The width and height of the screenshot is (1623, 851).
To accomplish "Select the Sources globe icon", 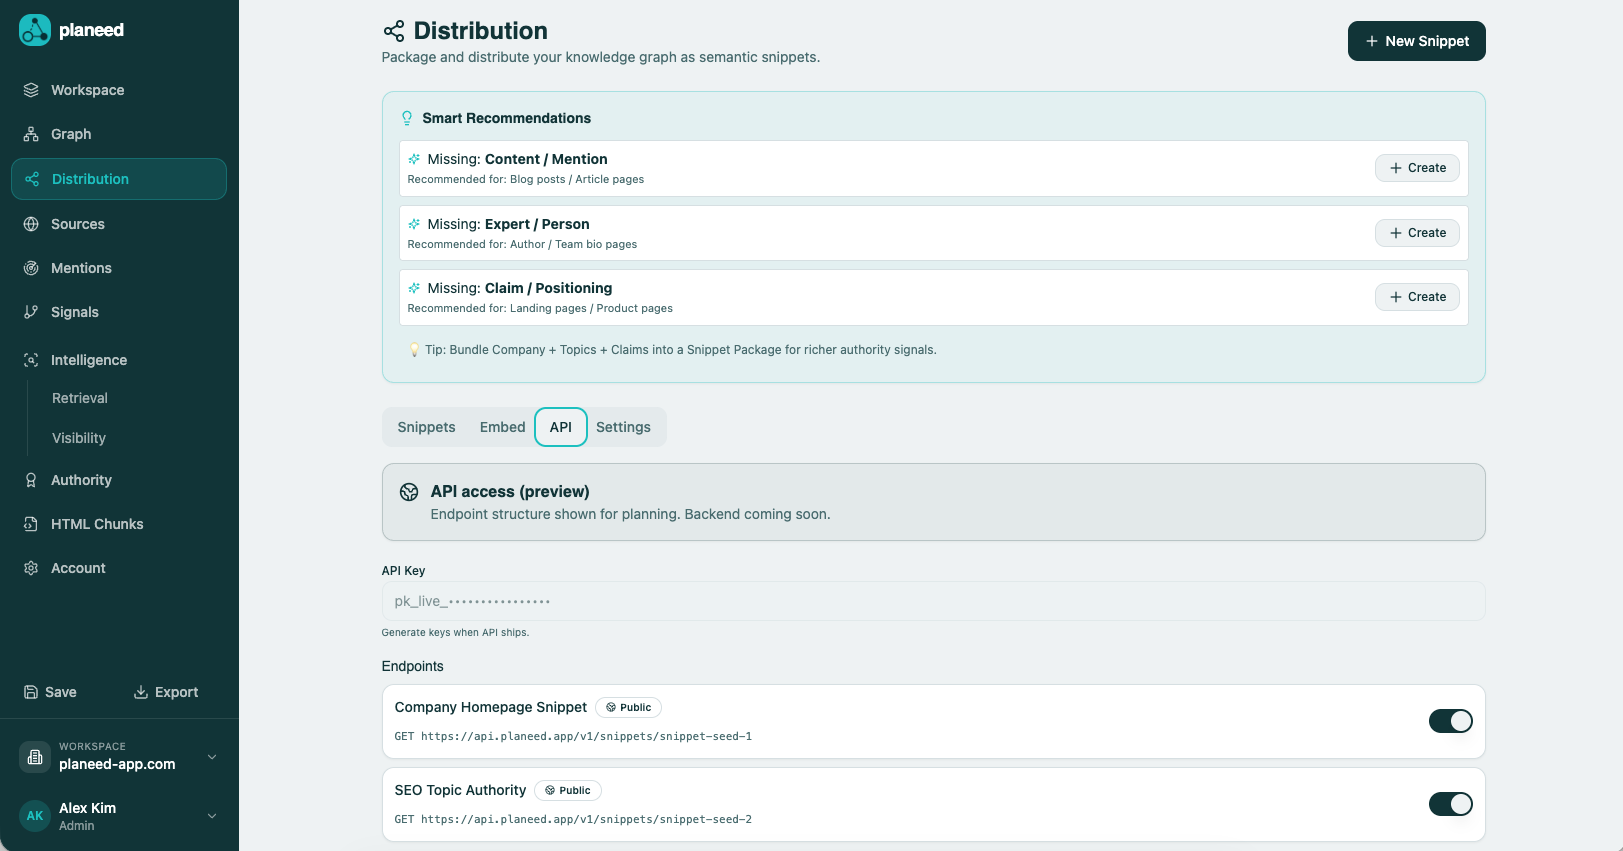I will [x=31, y=224].
